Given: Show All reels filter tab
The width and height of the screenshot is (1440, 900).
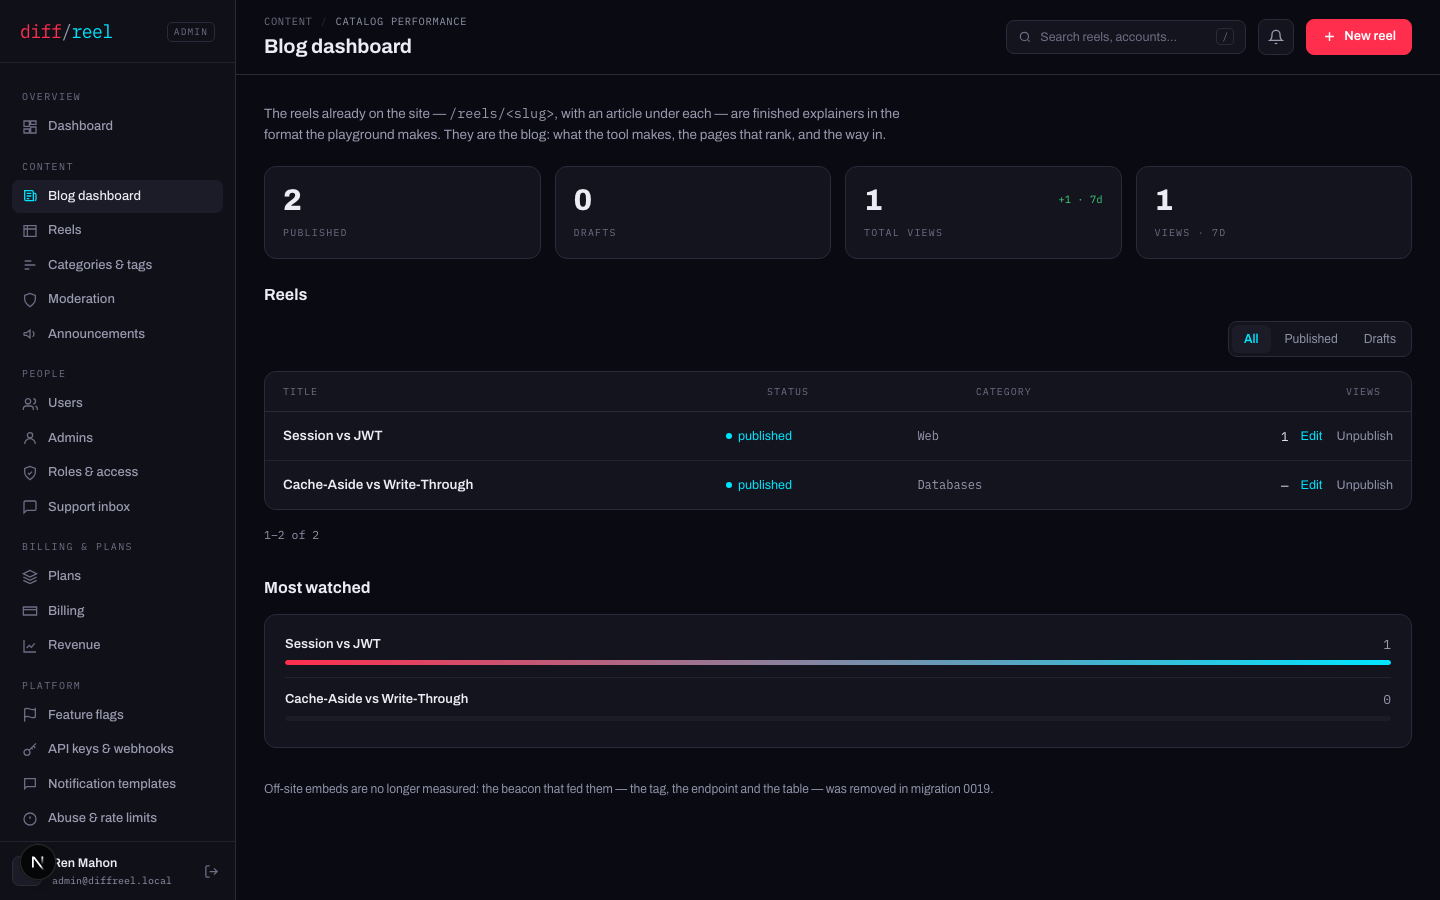Looking at the screenshot, I should [x=1251, y=339].
